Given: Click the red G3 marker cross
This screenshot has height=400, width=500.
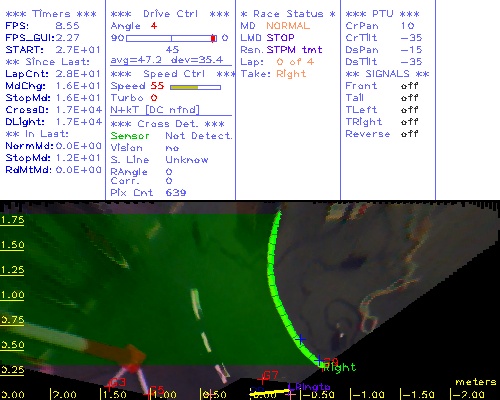Looking at the screenshot, I should (109, 386).
